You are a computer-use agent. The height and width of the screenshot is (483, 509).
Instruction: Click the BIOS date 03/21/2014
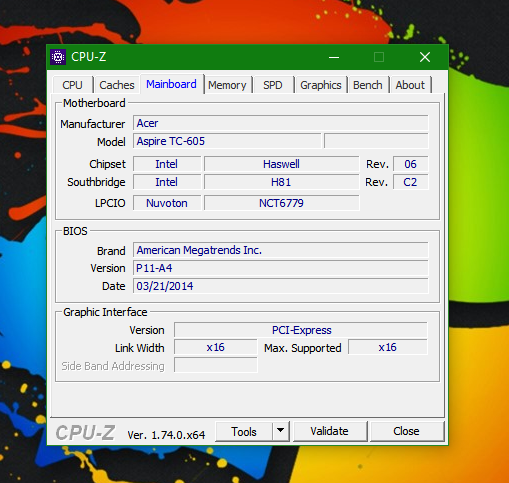(281, 286)
